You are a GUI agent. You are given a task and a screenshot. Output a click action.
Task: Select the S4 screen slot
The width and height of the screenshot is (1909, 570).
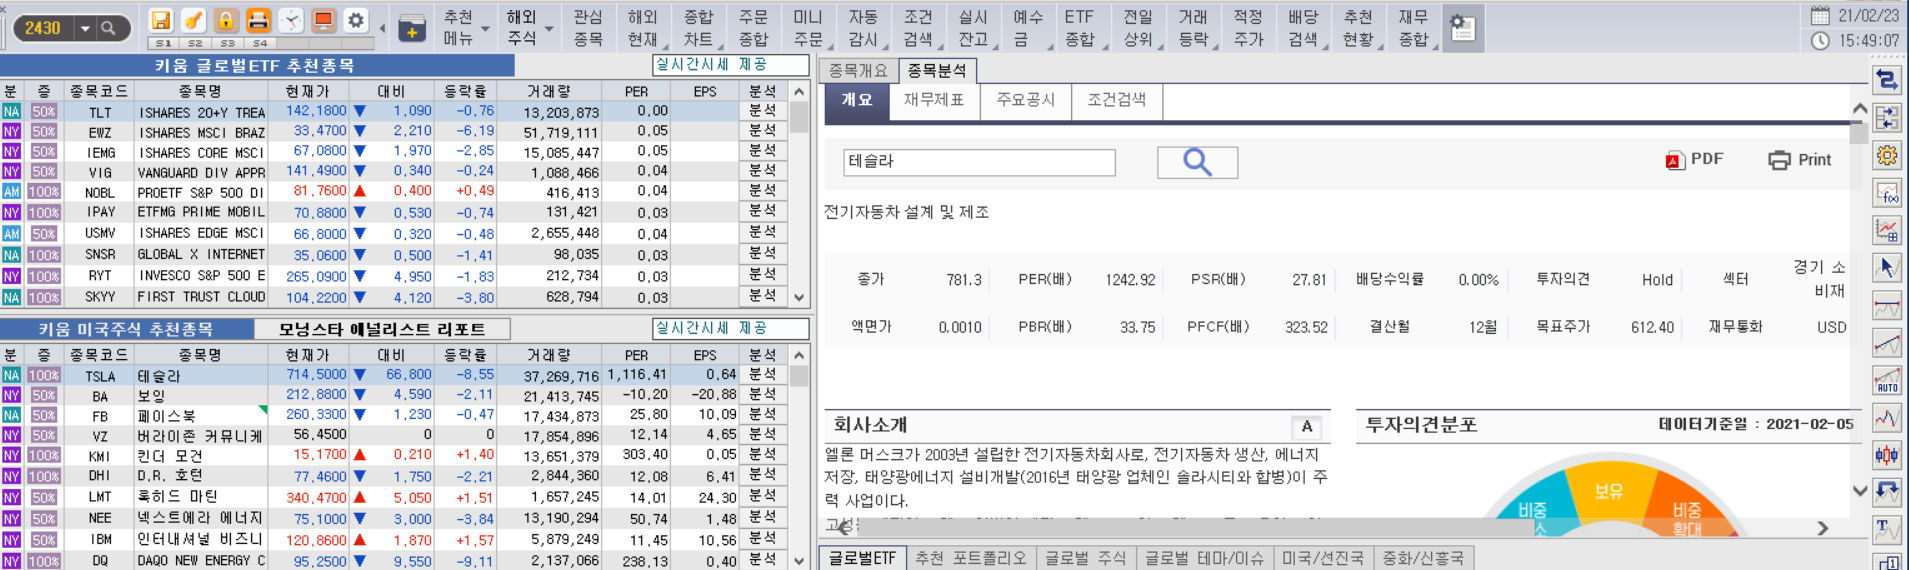[x=260, y=44]
